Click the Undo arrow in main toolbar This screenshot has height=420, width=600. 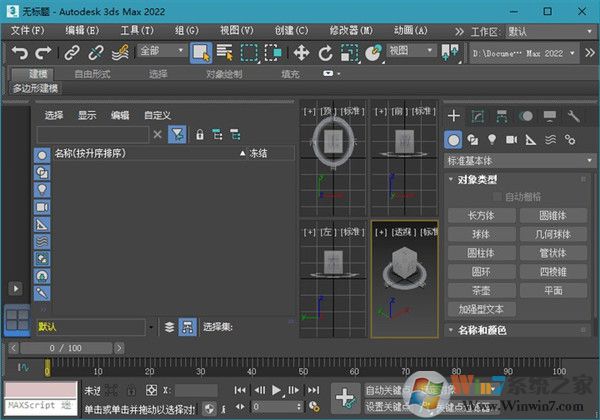click(x=19, y=52)
